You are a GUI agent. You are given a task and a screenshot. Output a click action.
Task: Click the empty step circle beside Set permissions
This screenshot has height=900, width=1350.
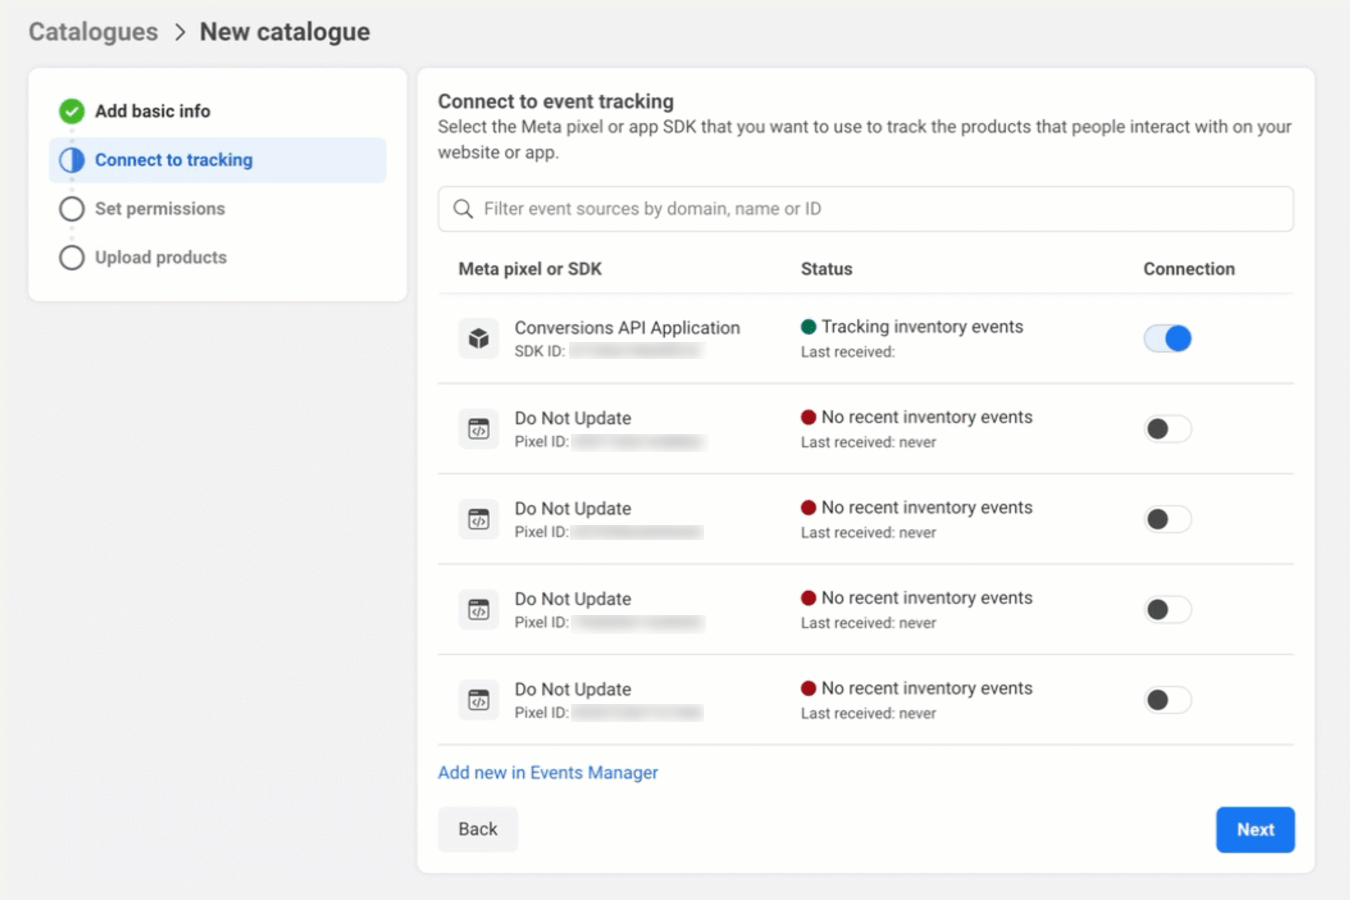tap(71, 208)
